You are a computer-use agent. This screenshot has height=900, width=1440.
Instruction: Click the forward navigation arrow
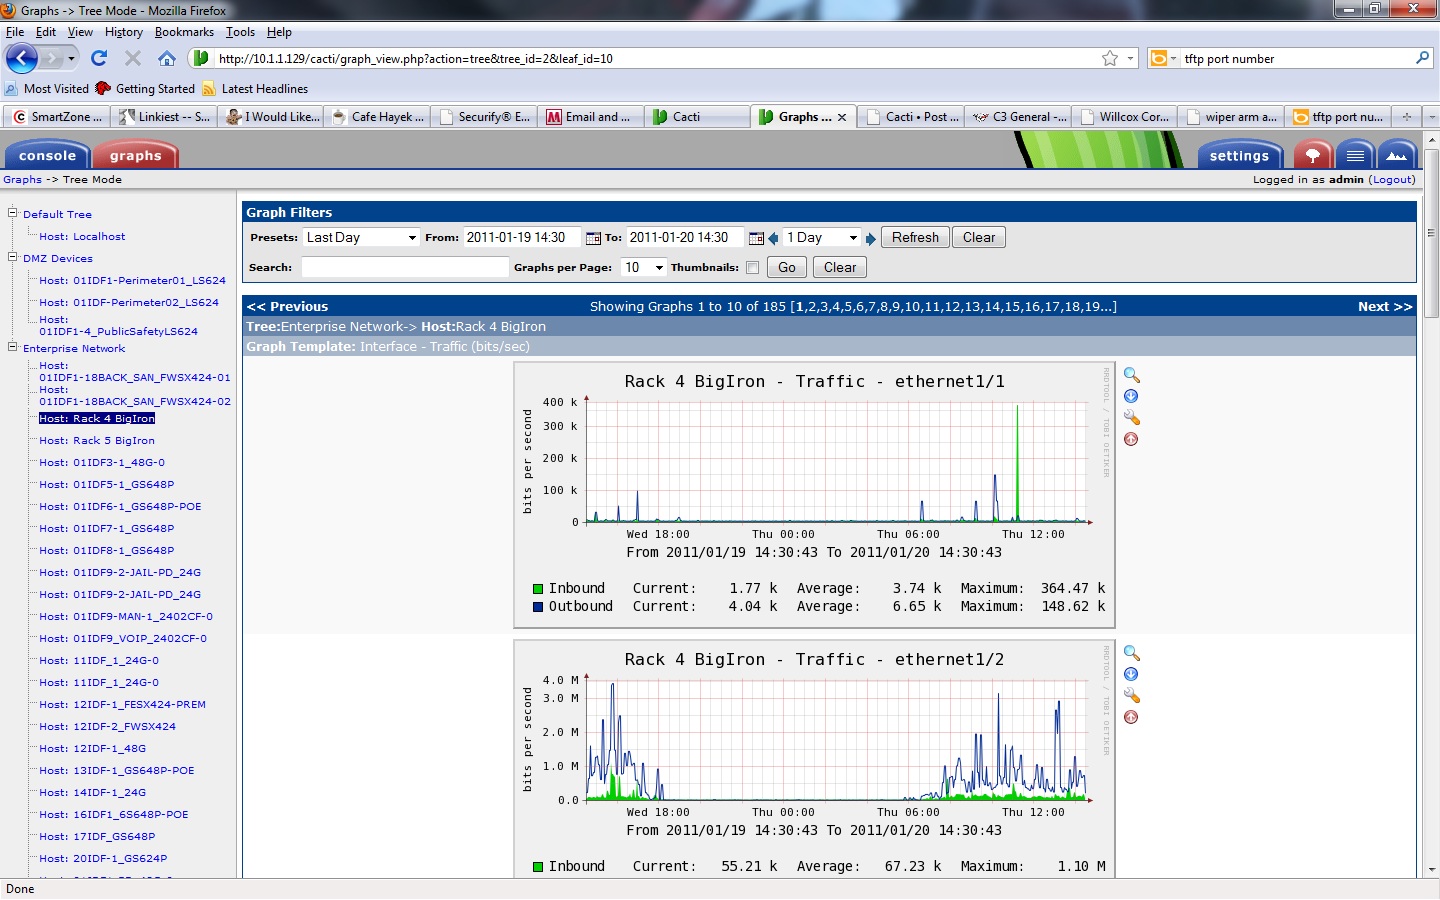click(x=53, y=58)
